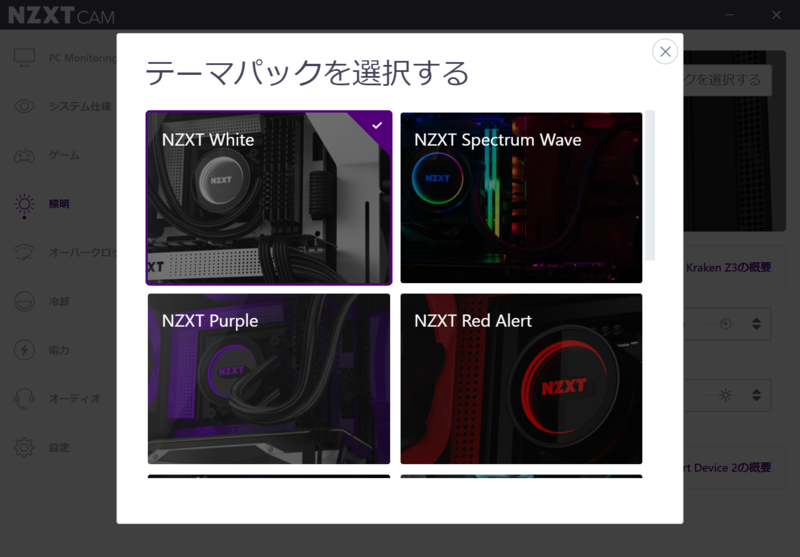Pick the NZXT Purple theme pack
Screen dimensions: 800x557
pos(269,378)
